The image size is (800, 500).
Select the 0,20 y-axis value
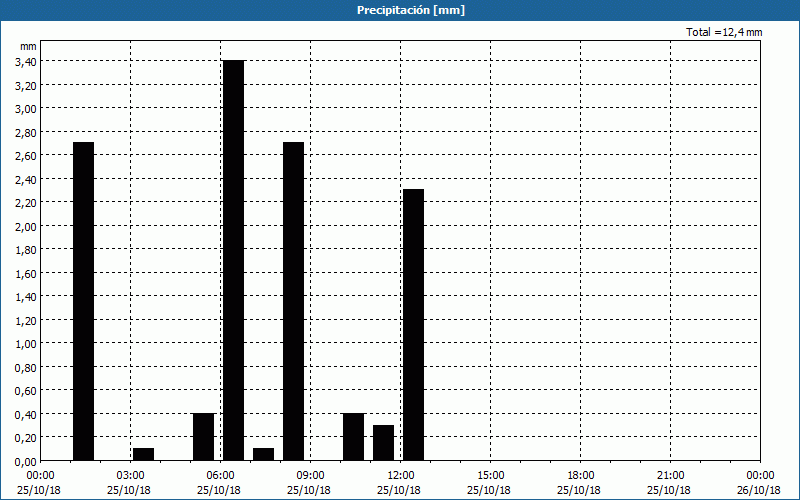[x=26, y=438]
